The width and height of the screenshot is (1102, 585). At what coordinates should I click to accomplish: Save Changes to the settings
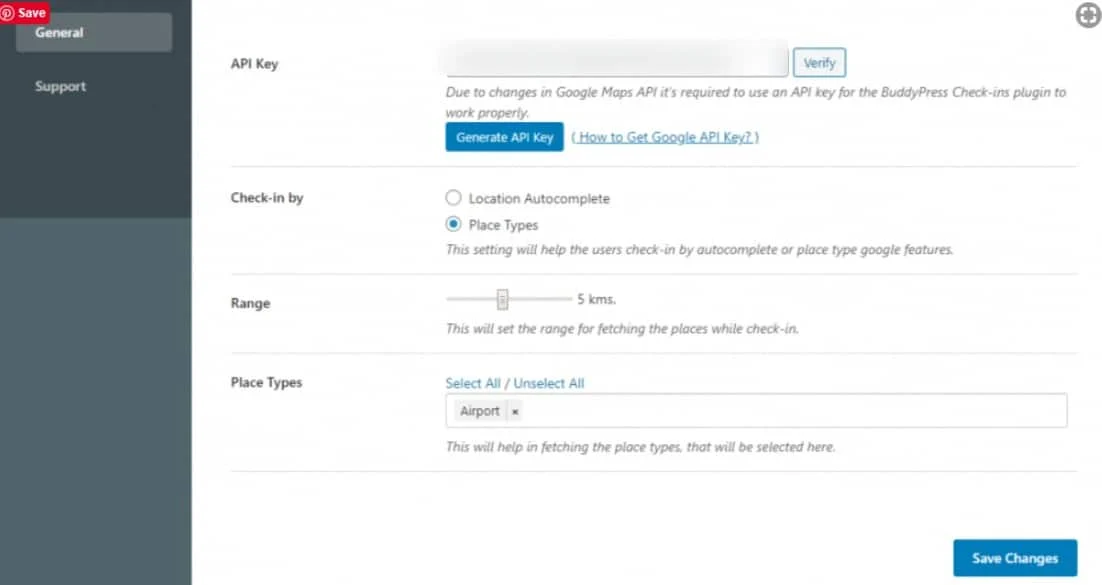1015,558
